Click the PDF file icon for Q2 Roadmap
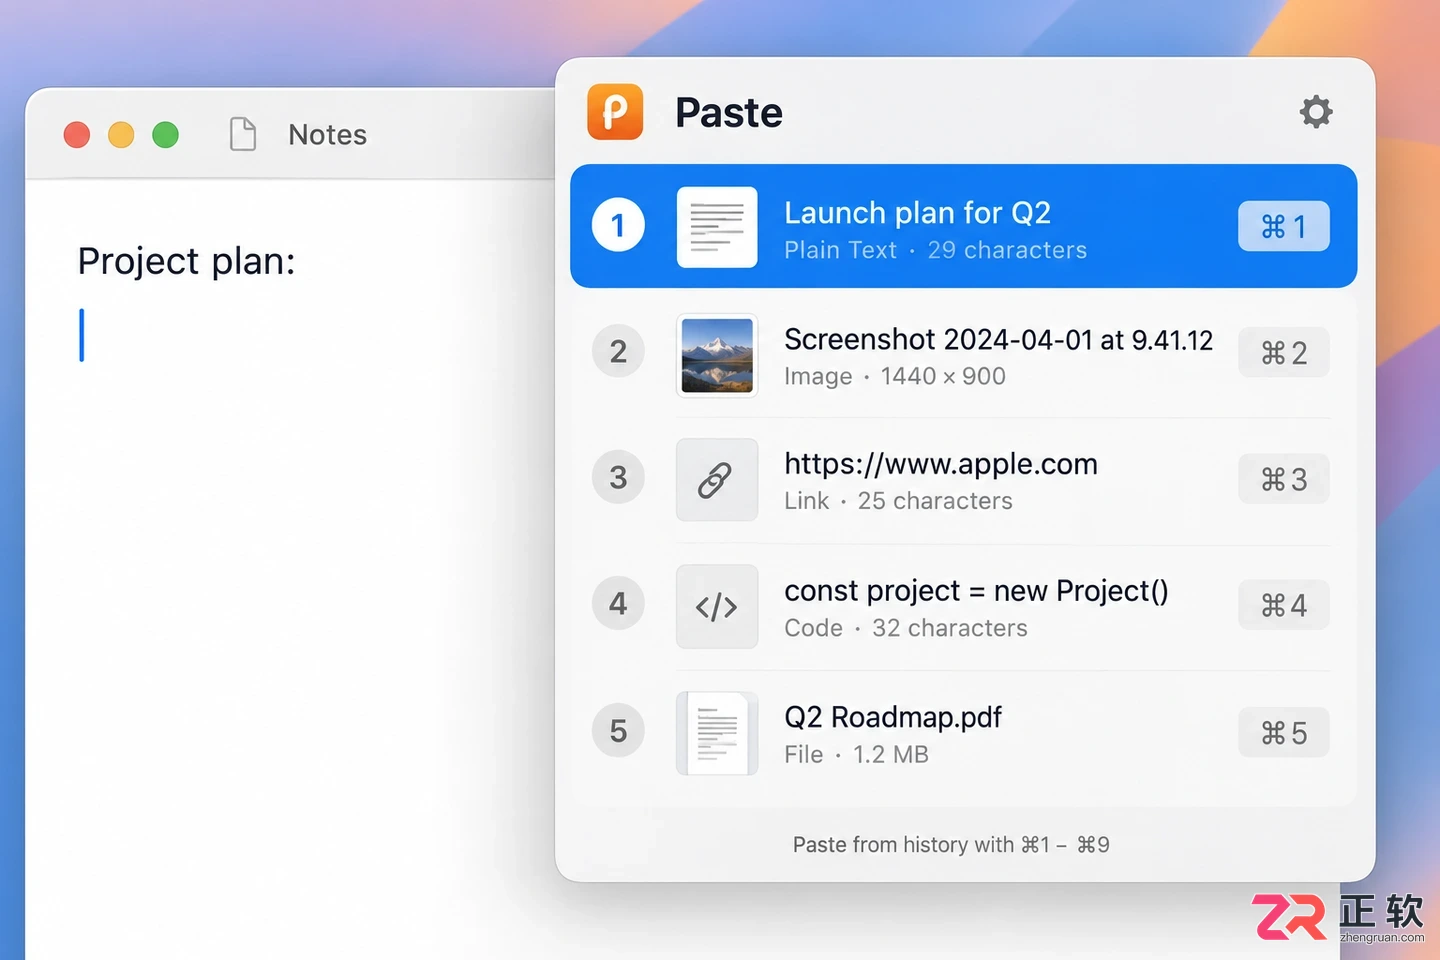Image resolution: width=1440 pixels, height=960 pixels. [x=717, y=733]
